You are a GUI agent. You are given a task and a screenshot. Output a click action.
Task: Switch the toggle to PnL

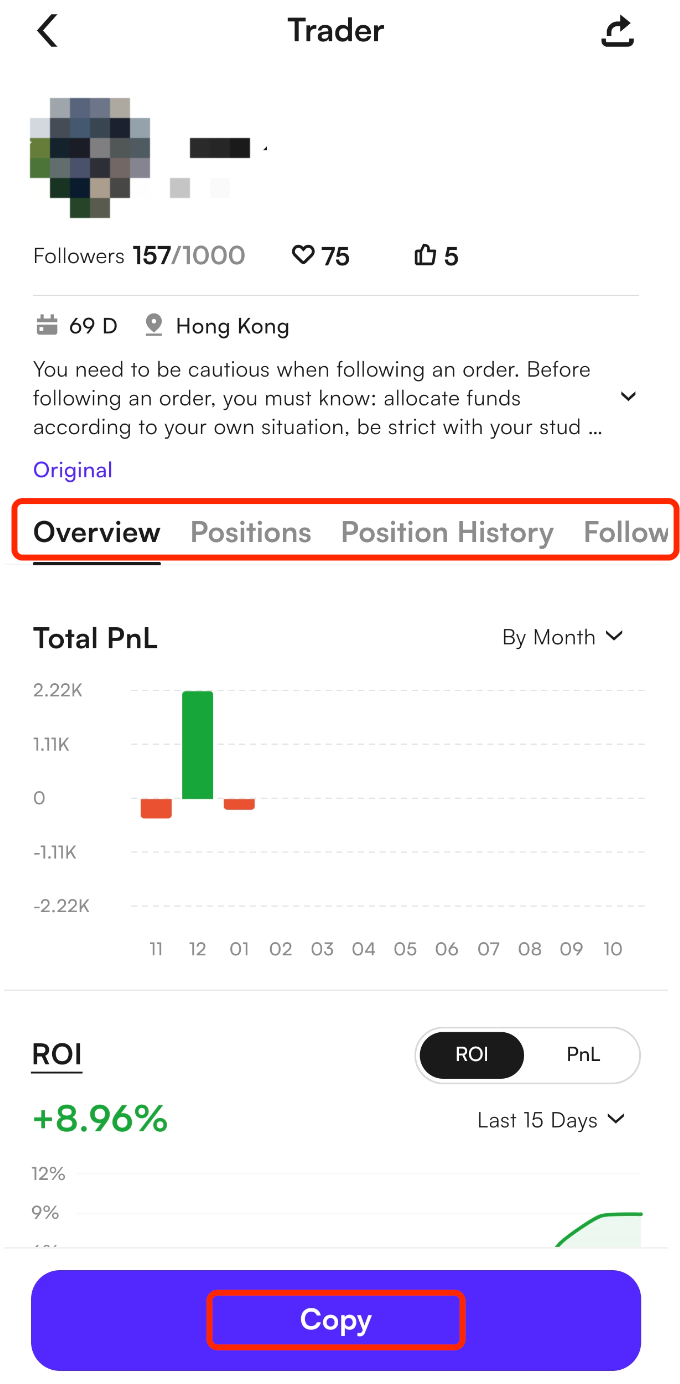[582, 1055]
